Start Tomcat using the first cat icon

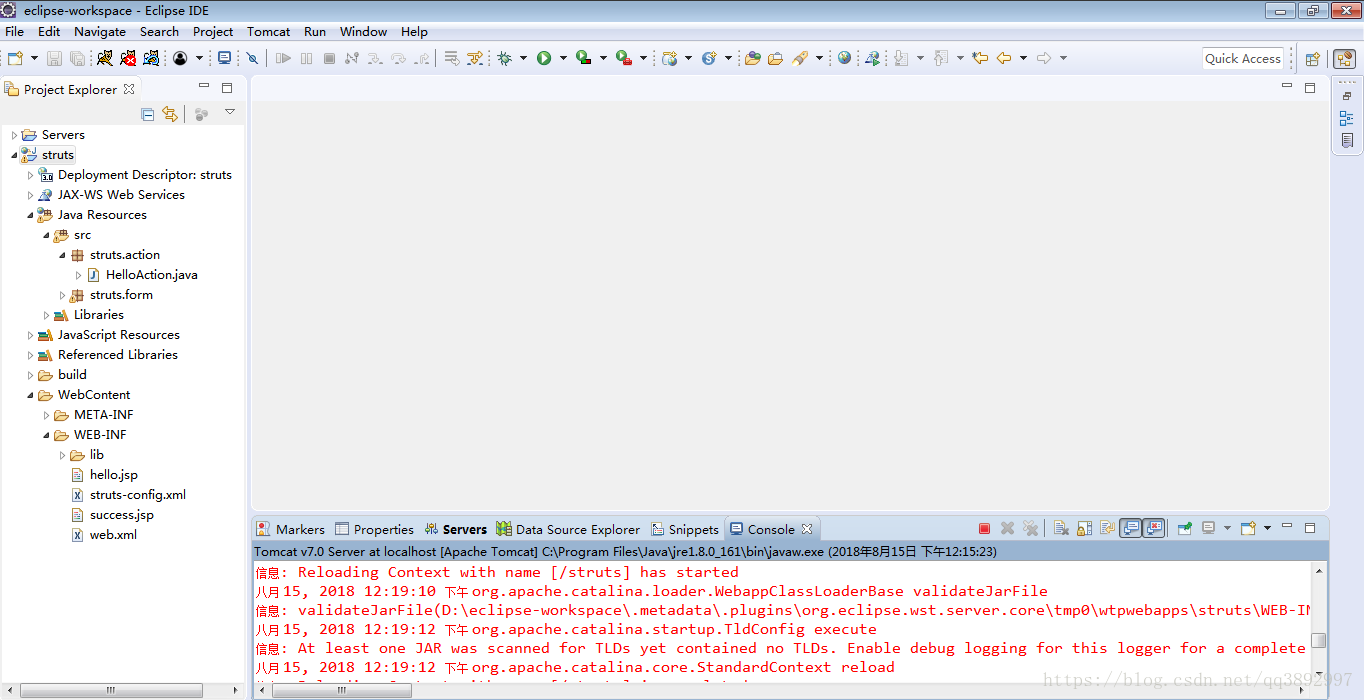coord(105,58)
